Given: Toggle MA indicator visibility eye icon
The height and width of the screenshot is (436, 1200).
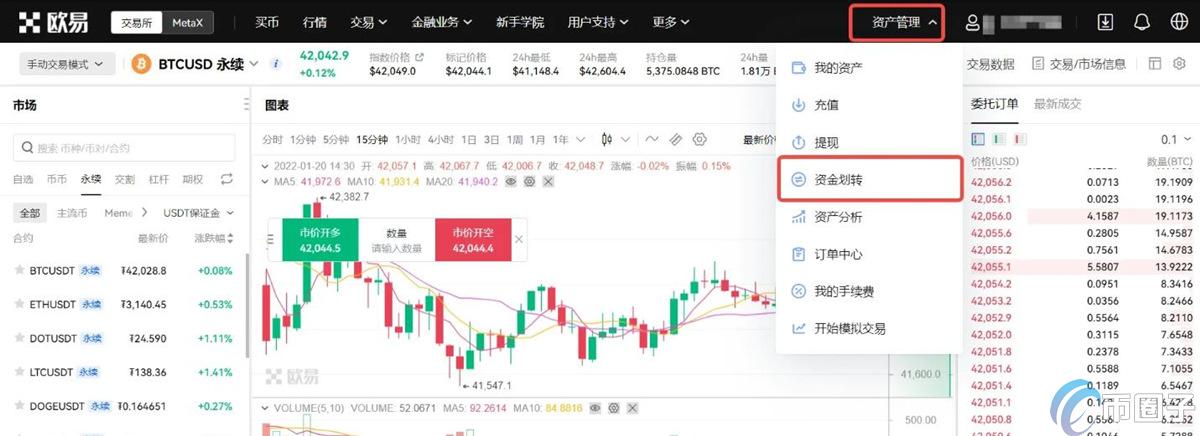Looking at the screenshot, I should (x=511, y=181).
